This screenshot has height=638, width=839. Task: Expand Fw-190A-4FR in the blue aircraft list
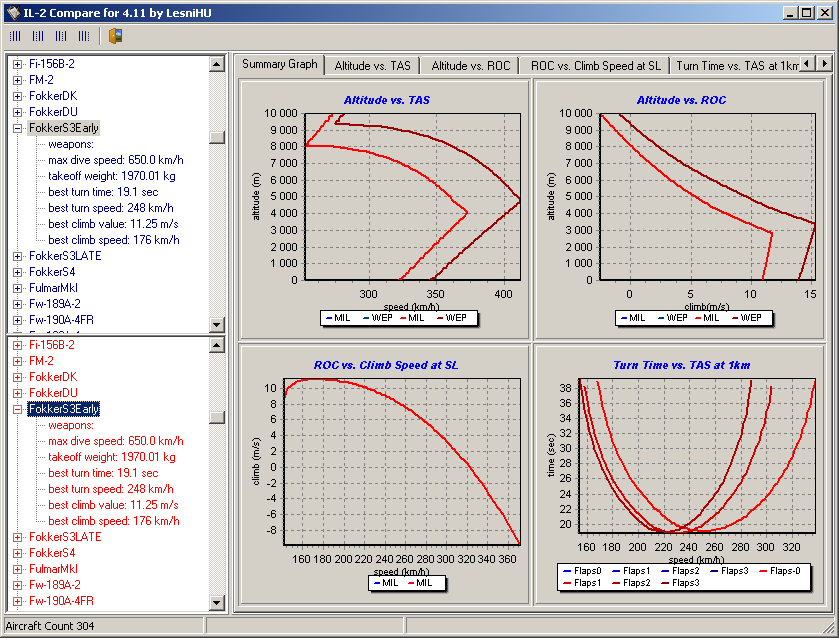pos(18,321)
